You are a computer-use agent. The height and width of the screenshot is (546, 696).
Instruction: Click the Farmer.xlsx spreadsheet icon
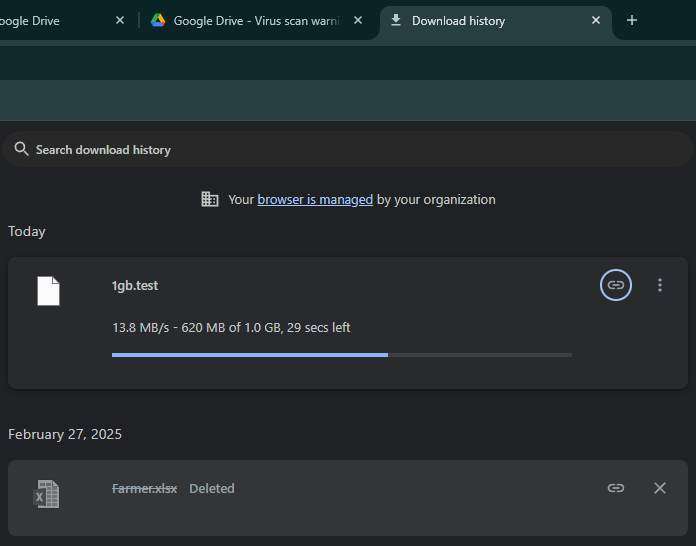pyautogui.click(x=46, y=493)
